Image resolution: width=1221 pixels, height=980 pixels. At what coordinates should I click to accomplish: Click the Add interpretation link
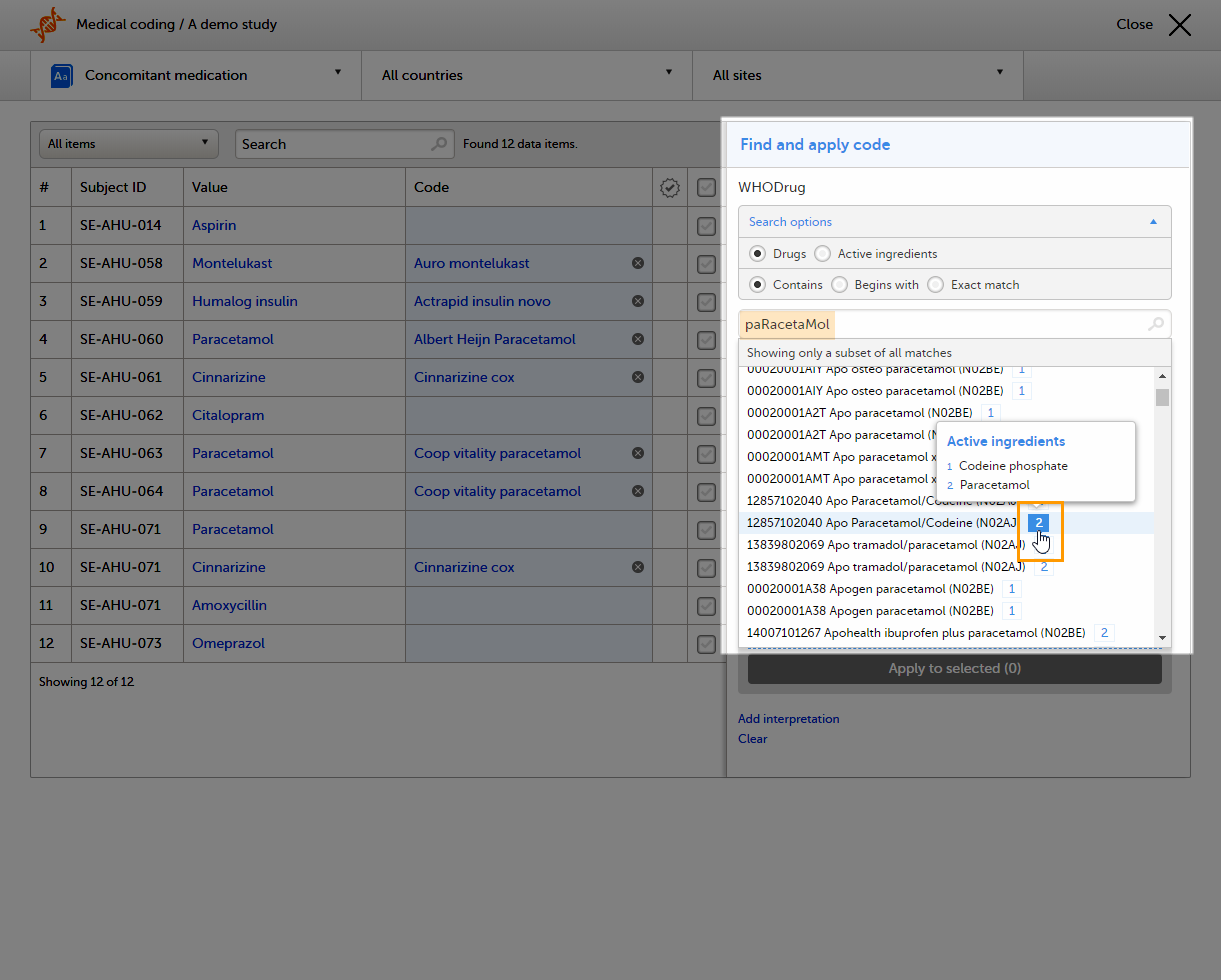point(788,719)
